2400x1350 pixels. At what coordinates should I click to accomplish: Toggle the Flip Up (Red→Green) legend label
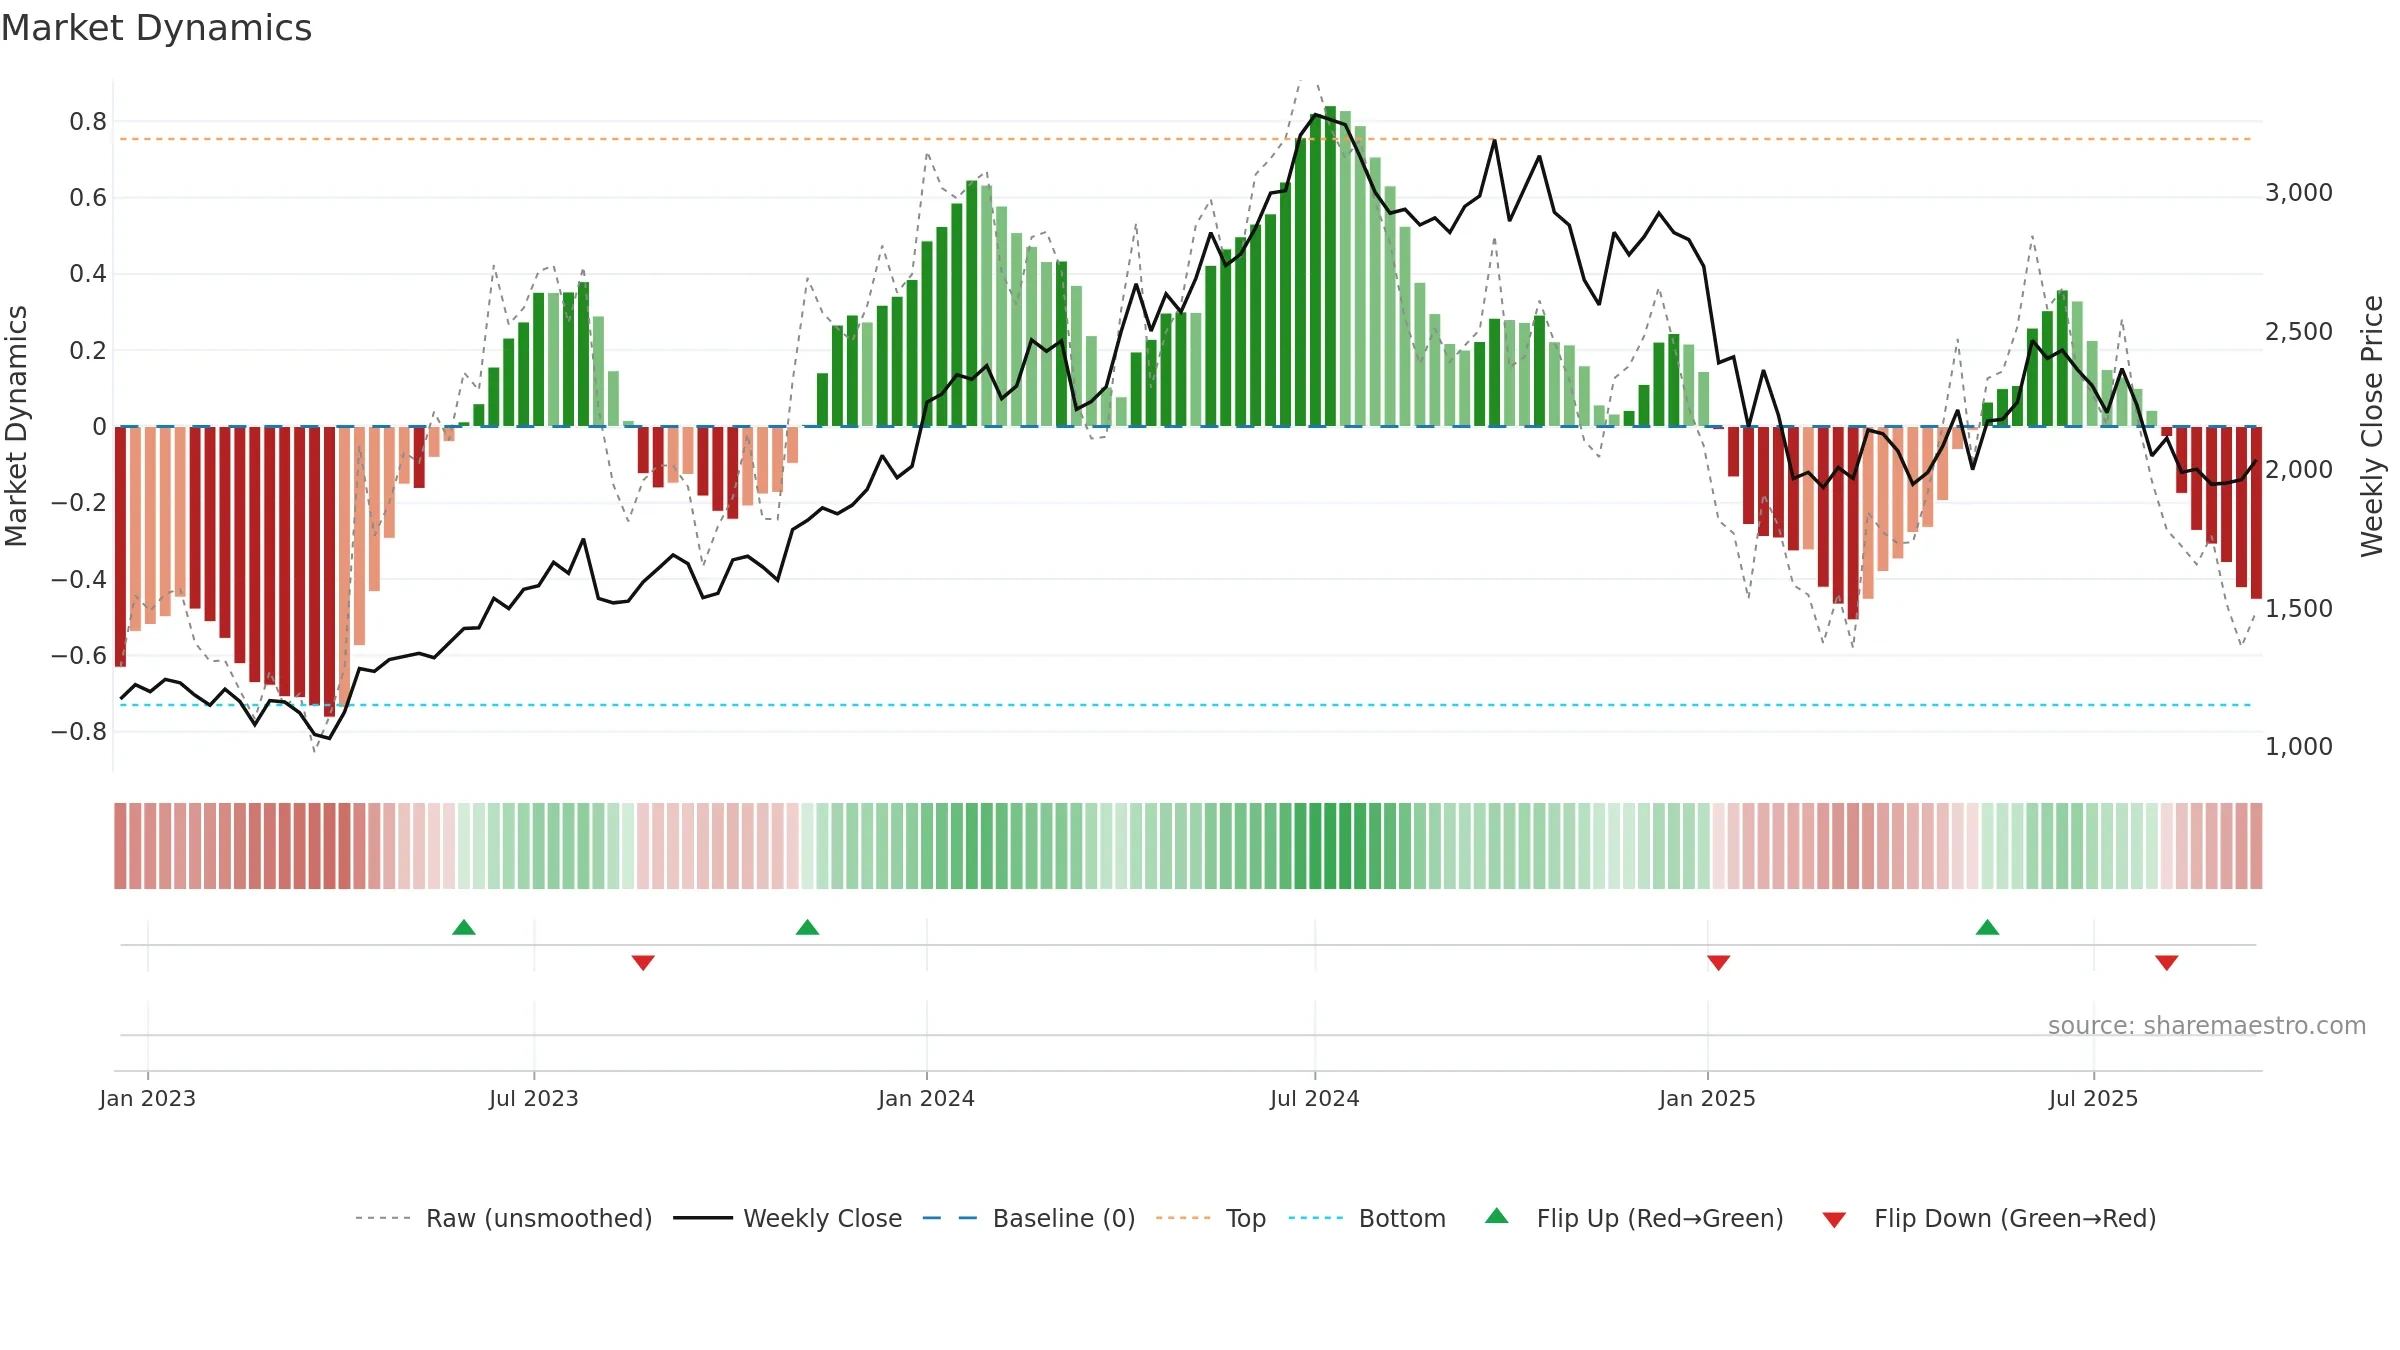(x=1660, y=1218)
